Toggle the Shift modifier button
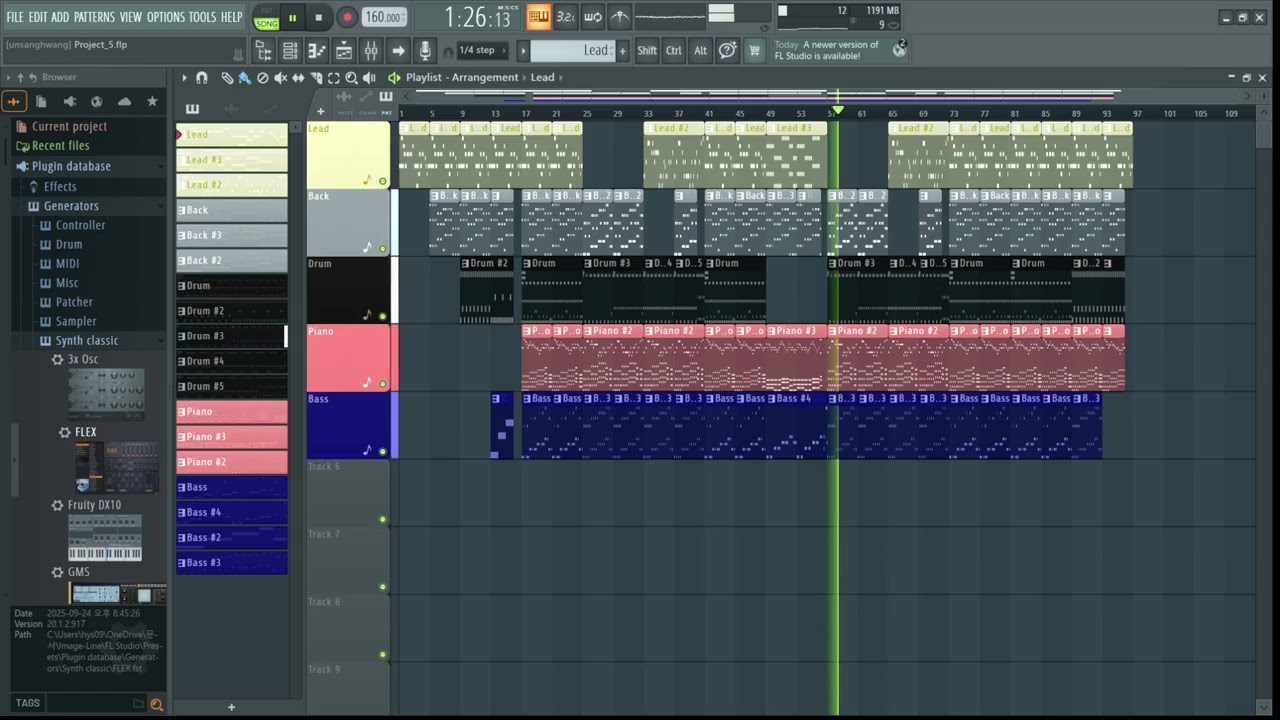Image resolution: width=1280 pixels, height=720 pixels. tap(647, 50)
